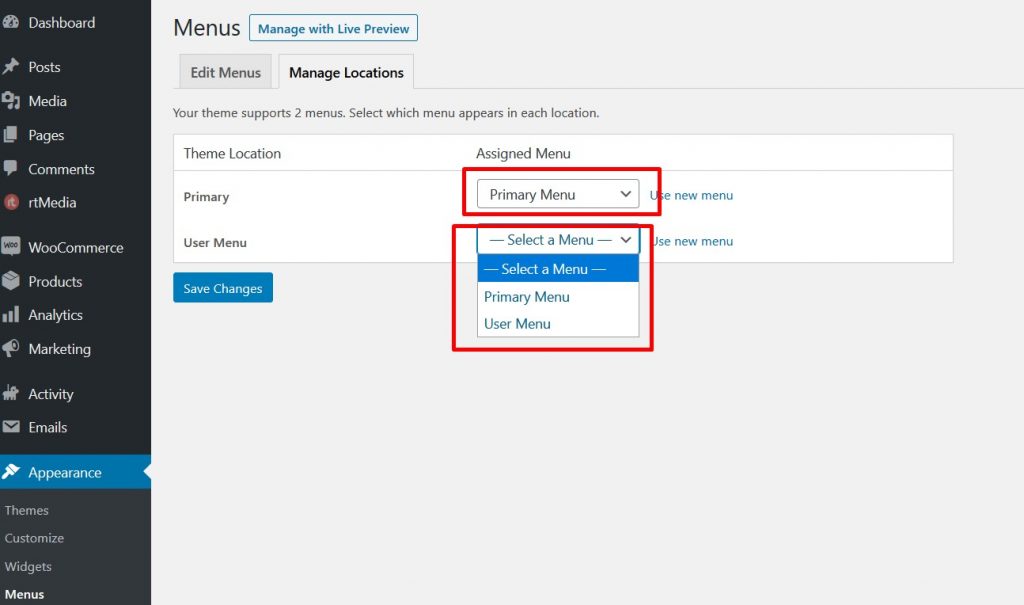This screenshot has height=605, width=1024.
Task: Click the Posts pushpin icon
Action: tap(10, 67)
